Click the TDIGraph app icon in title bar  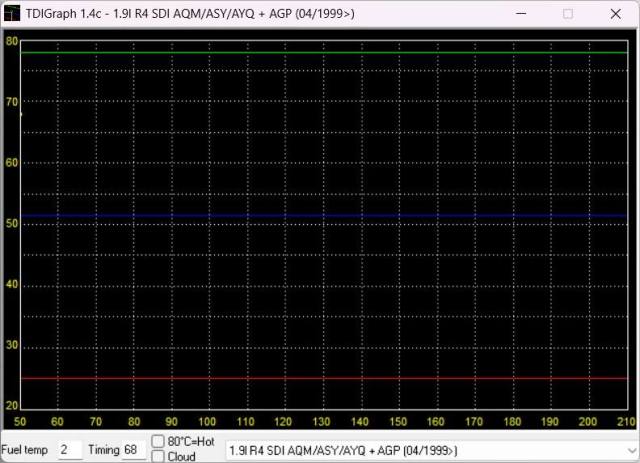point(13,14)
